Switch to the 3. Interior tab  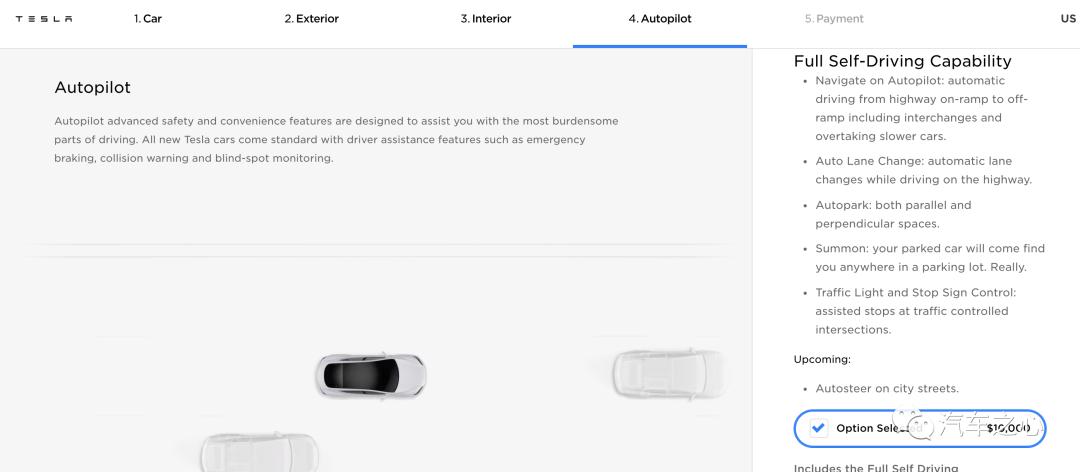[x=486, y=19]
